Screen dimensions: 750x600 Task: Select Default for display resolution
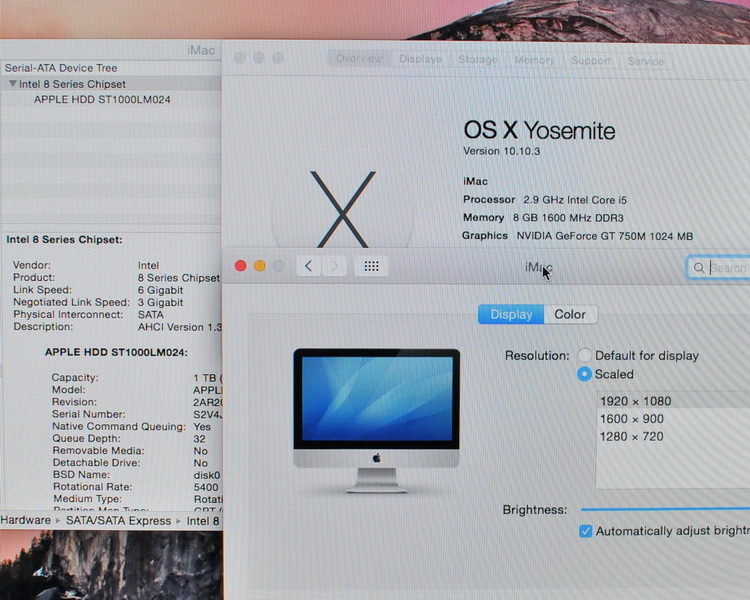click(x=585, y=356)
